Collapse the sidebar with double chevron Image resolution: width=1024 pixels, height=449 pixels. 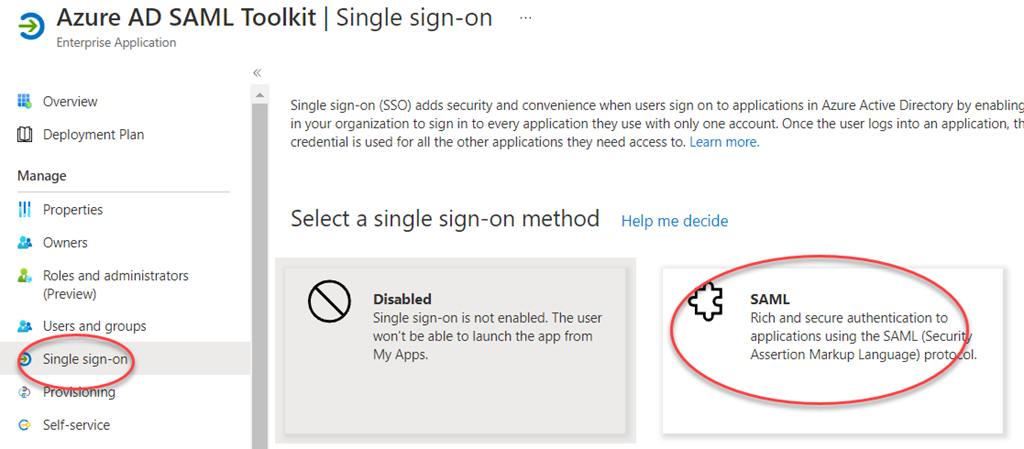257,73
